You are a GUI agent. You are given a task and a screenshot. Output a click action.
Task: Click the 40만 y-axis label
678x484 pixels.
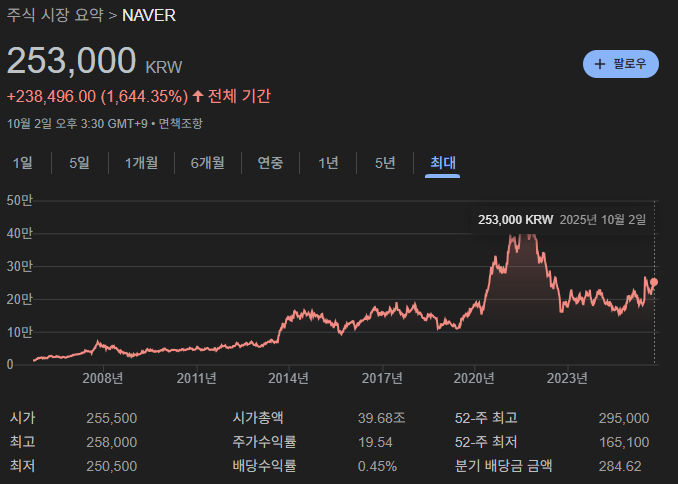pyautogui.click(x=20, y=234)
